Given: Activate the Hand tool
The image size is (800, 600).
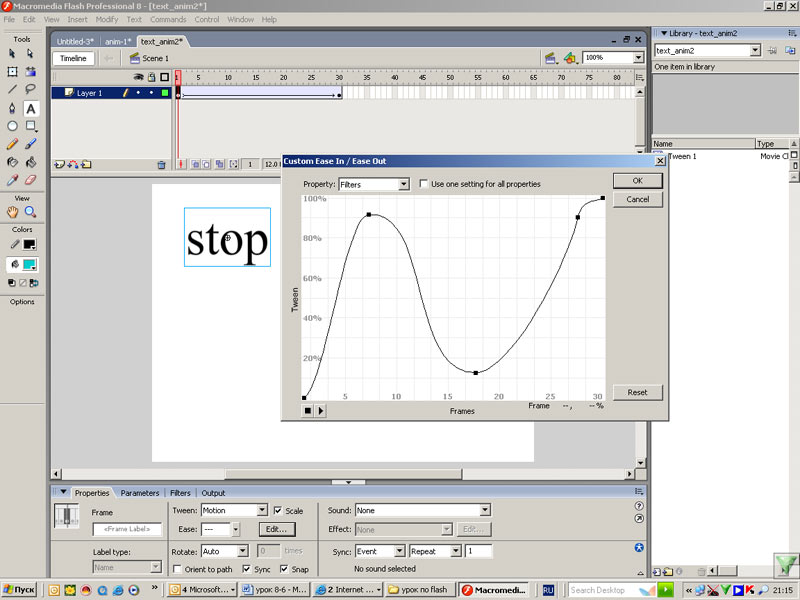Looking at the screenshot, I should click(12, 212).
